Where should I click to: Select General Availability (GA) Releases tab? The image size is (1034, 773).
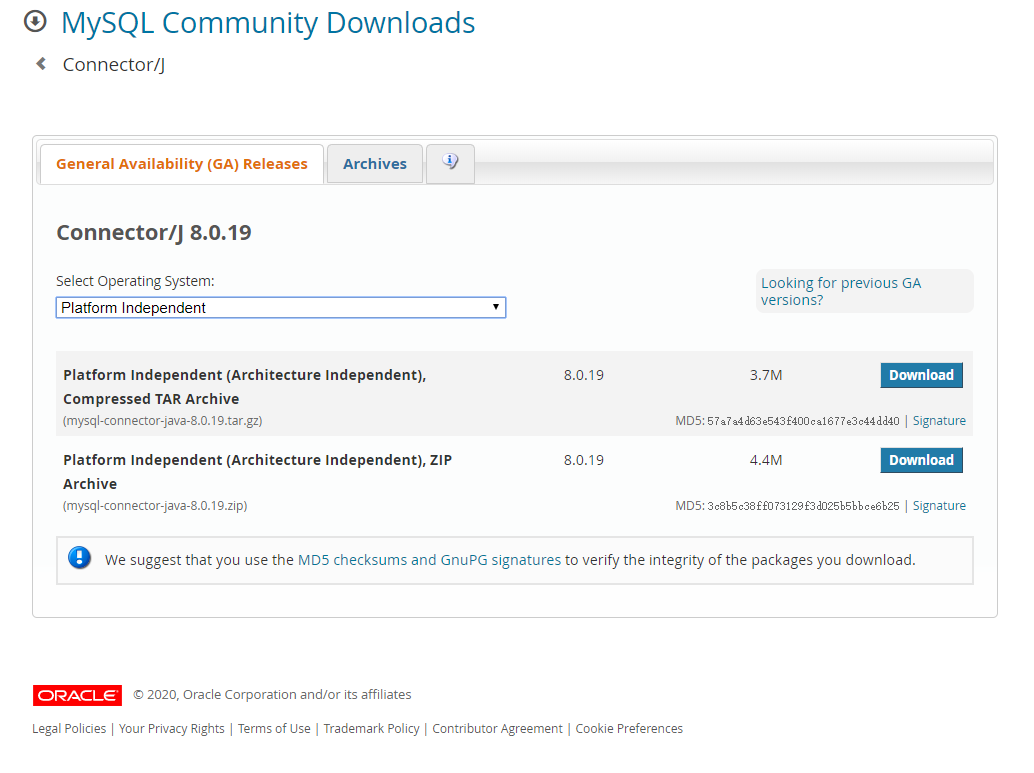coord(181,164)
